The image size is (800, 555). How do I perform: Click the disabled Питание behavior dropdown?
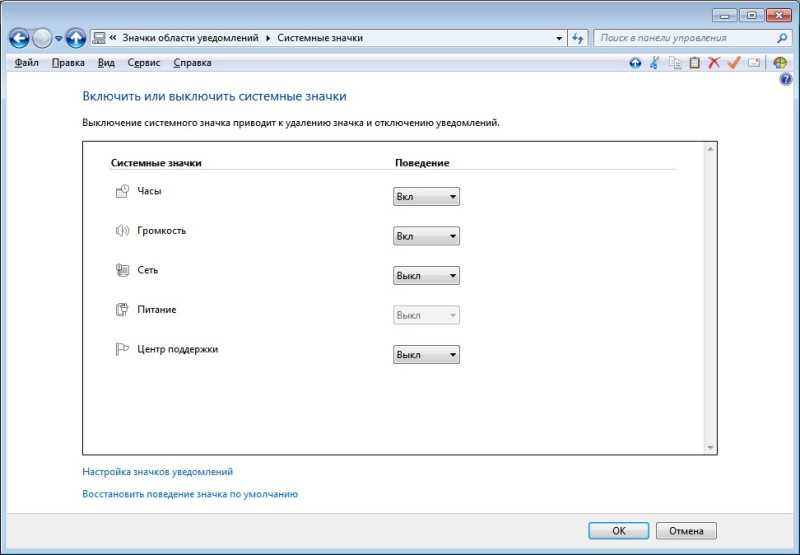tap(426, 315)
